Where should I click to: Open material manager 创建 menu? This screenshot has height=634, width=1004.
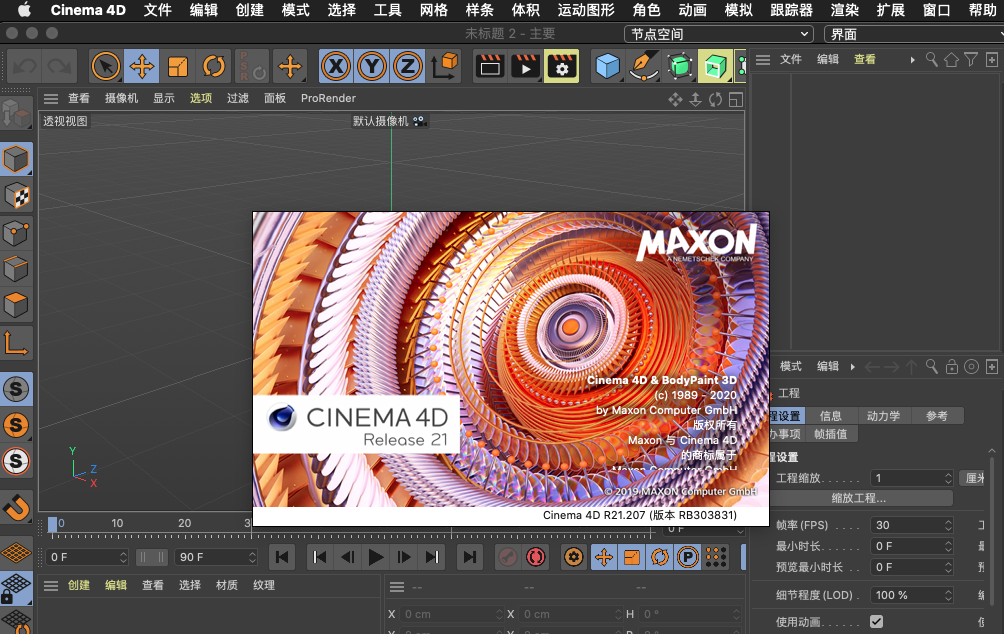tap(79, 585)
